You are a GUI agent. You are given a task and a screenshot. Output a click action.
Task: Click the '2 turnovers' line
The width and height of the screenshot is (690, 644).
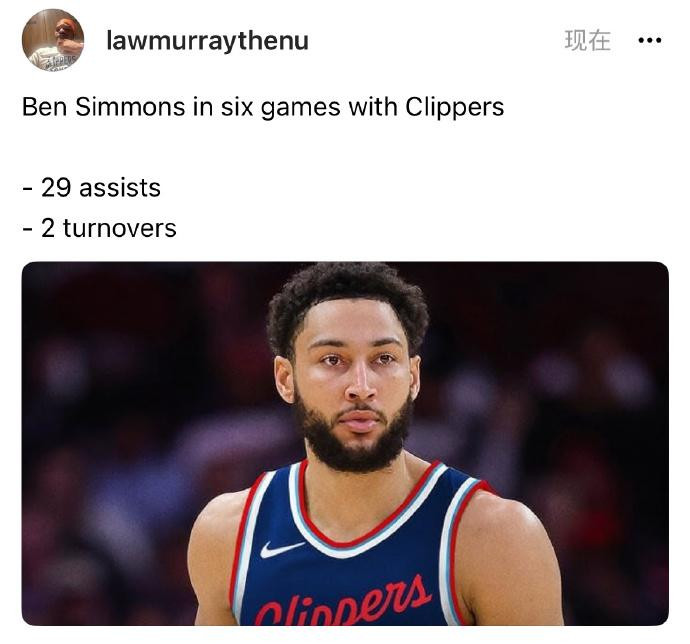tap(99, 228)
